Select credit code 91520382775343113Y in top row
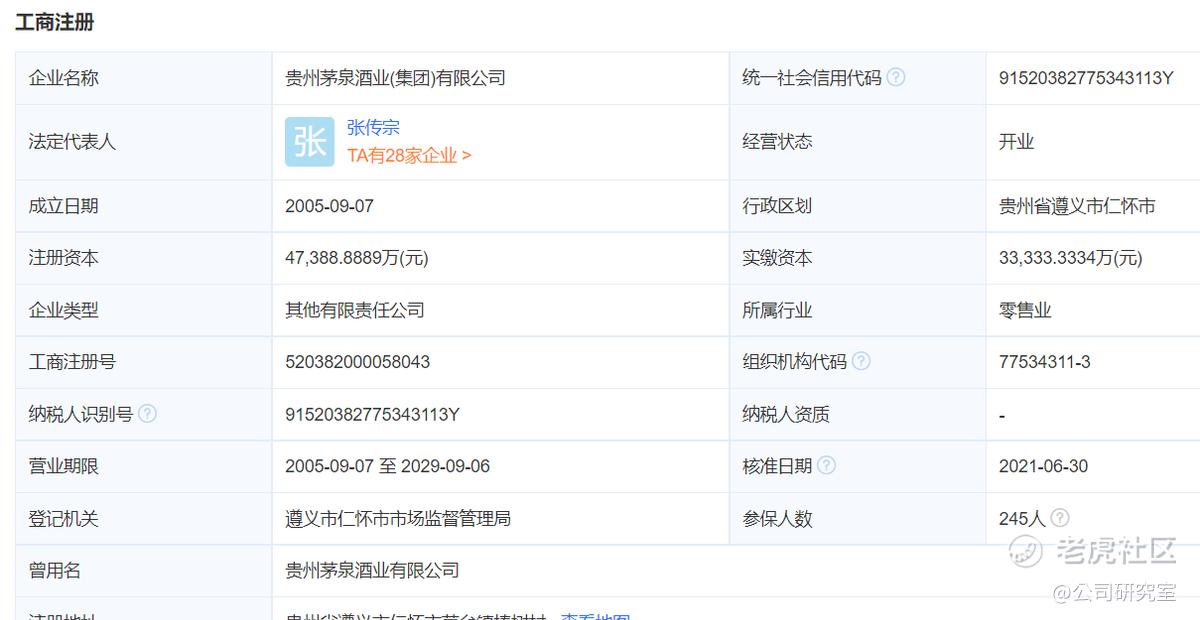 tap(1086, 78)
